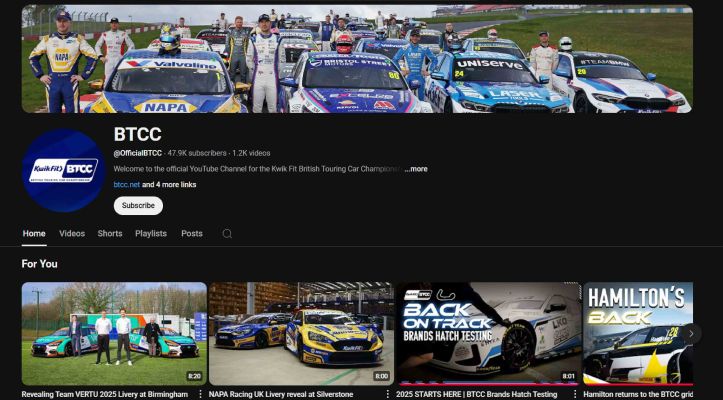Open the Home tab
Viewport: 723px width, 400px height.
(x=34, y=234)
